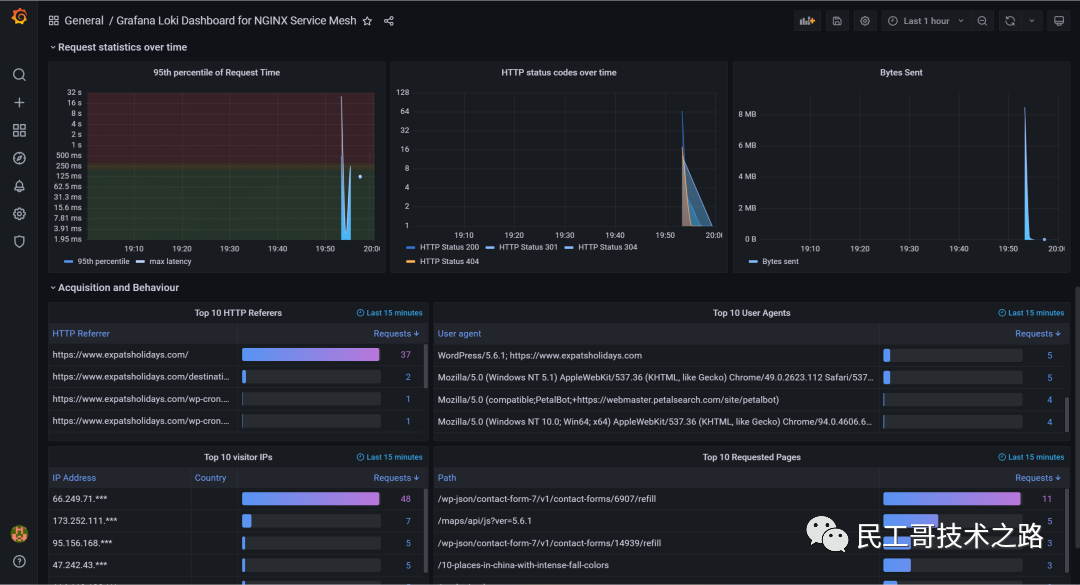
Task: Open the Alerting bell icon
Action: coord(19,186)
